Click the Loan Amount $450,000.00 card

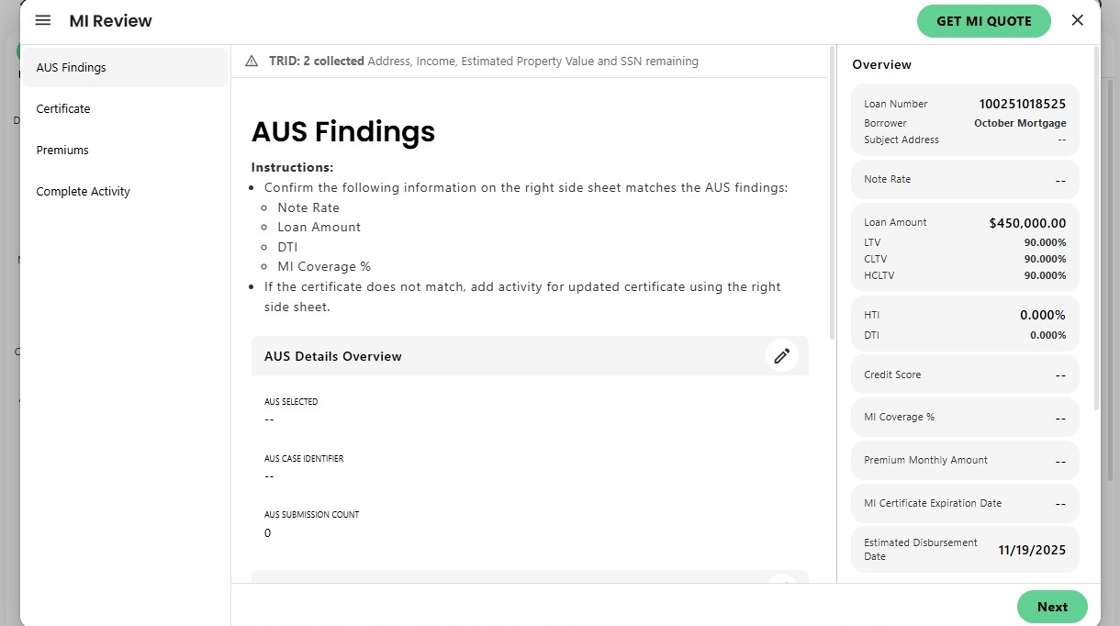(x=965, y=248)
